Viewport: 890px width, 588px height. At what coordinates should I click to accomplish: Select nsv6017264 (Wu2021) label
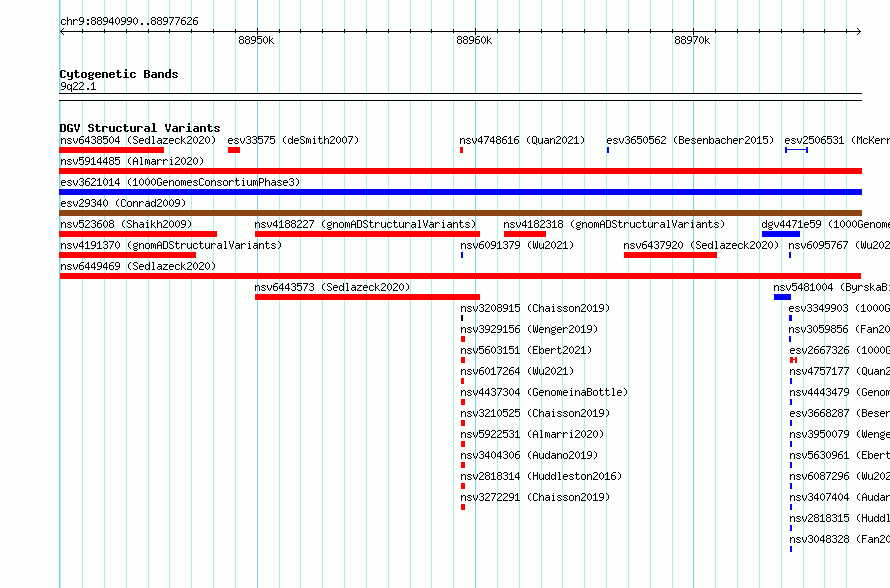click(x=517, y=371)
